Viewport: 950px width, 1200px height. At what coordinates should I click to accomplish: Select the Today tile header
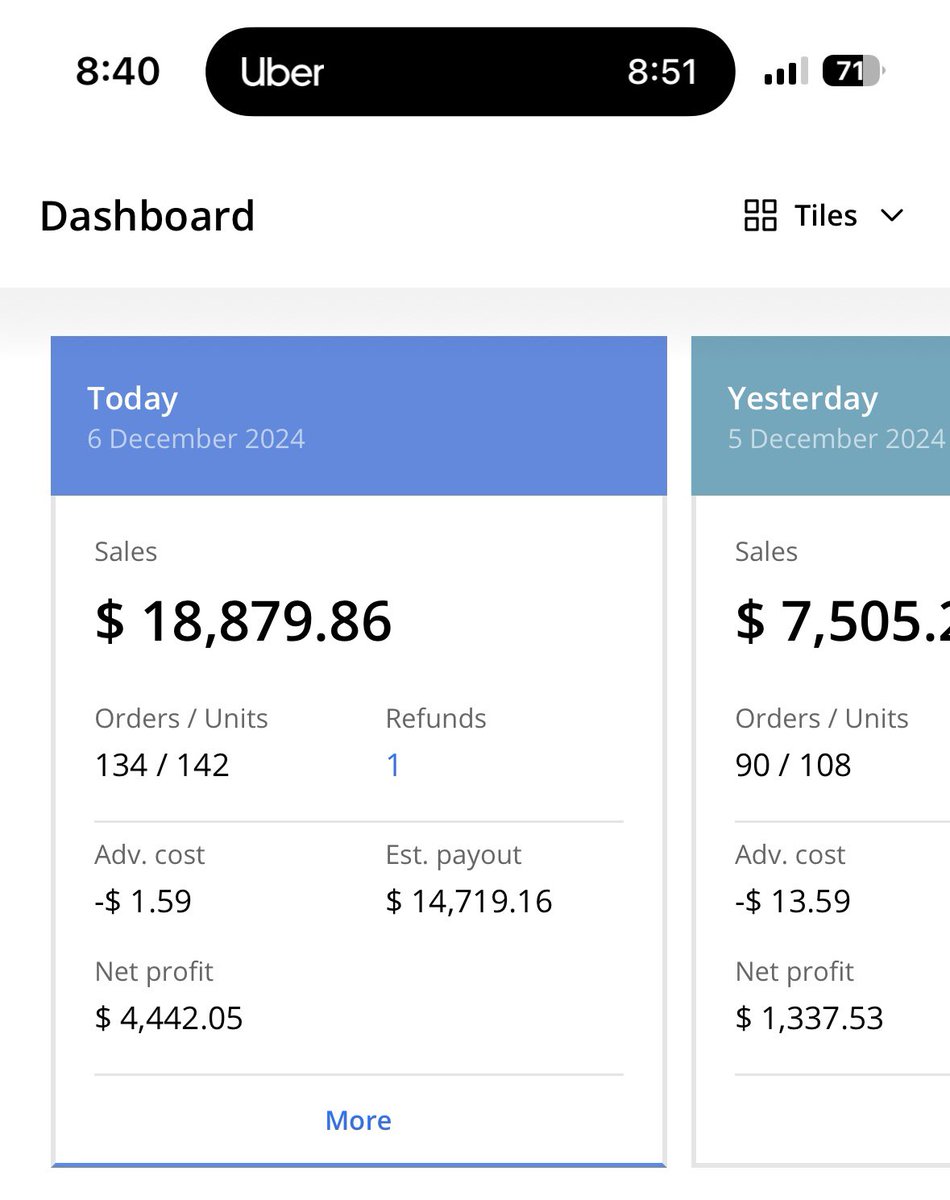pyautogui.click(x=359, y=416)
